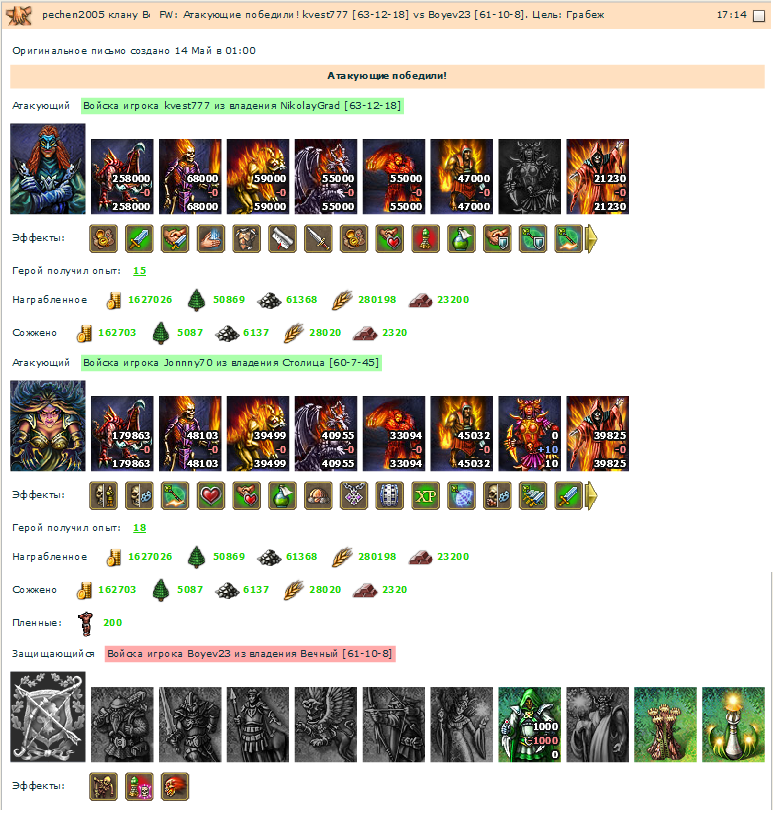Screen dimensions: 775x823
Task: Click Boyev23 defender crest emblem
Action: pyautogui.click(x=48, y=716)
